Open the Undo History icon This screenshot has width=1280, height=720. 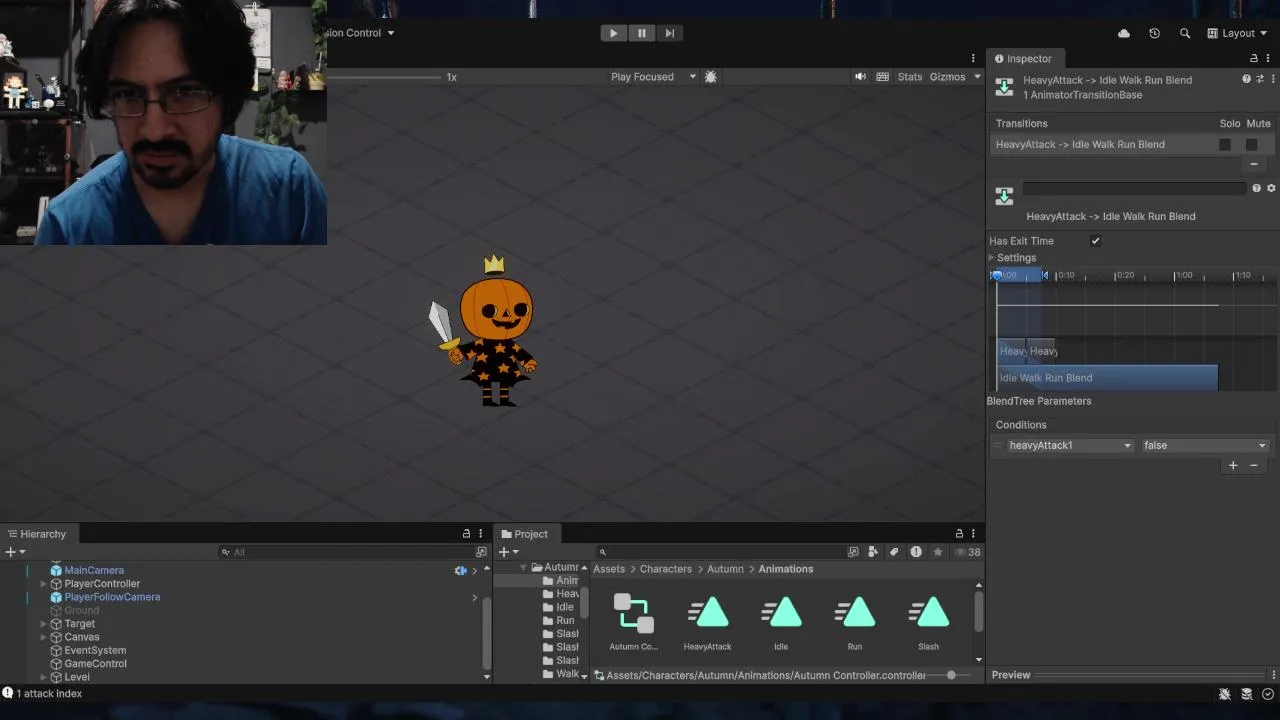tap(1154, 33)
